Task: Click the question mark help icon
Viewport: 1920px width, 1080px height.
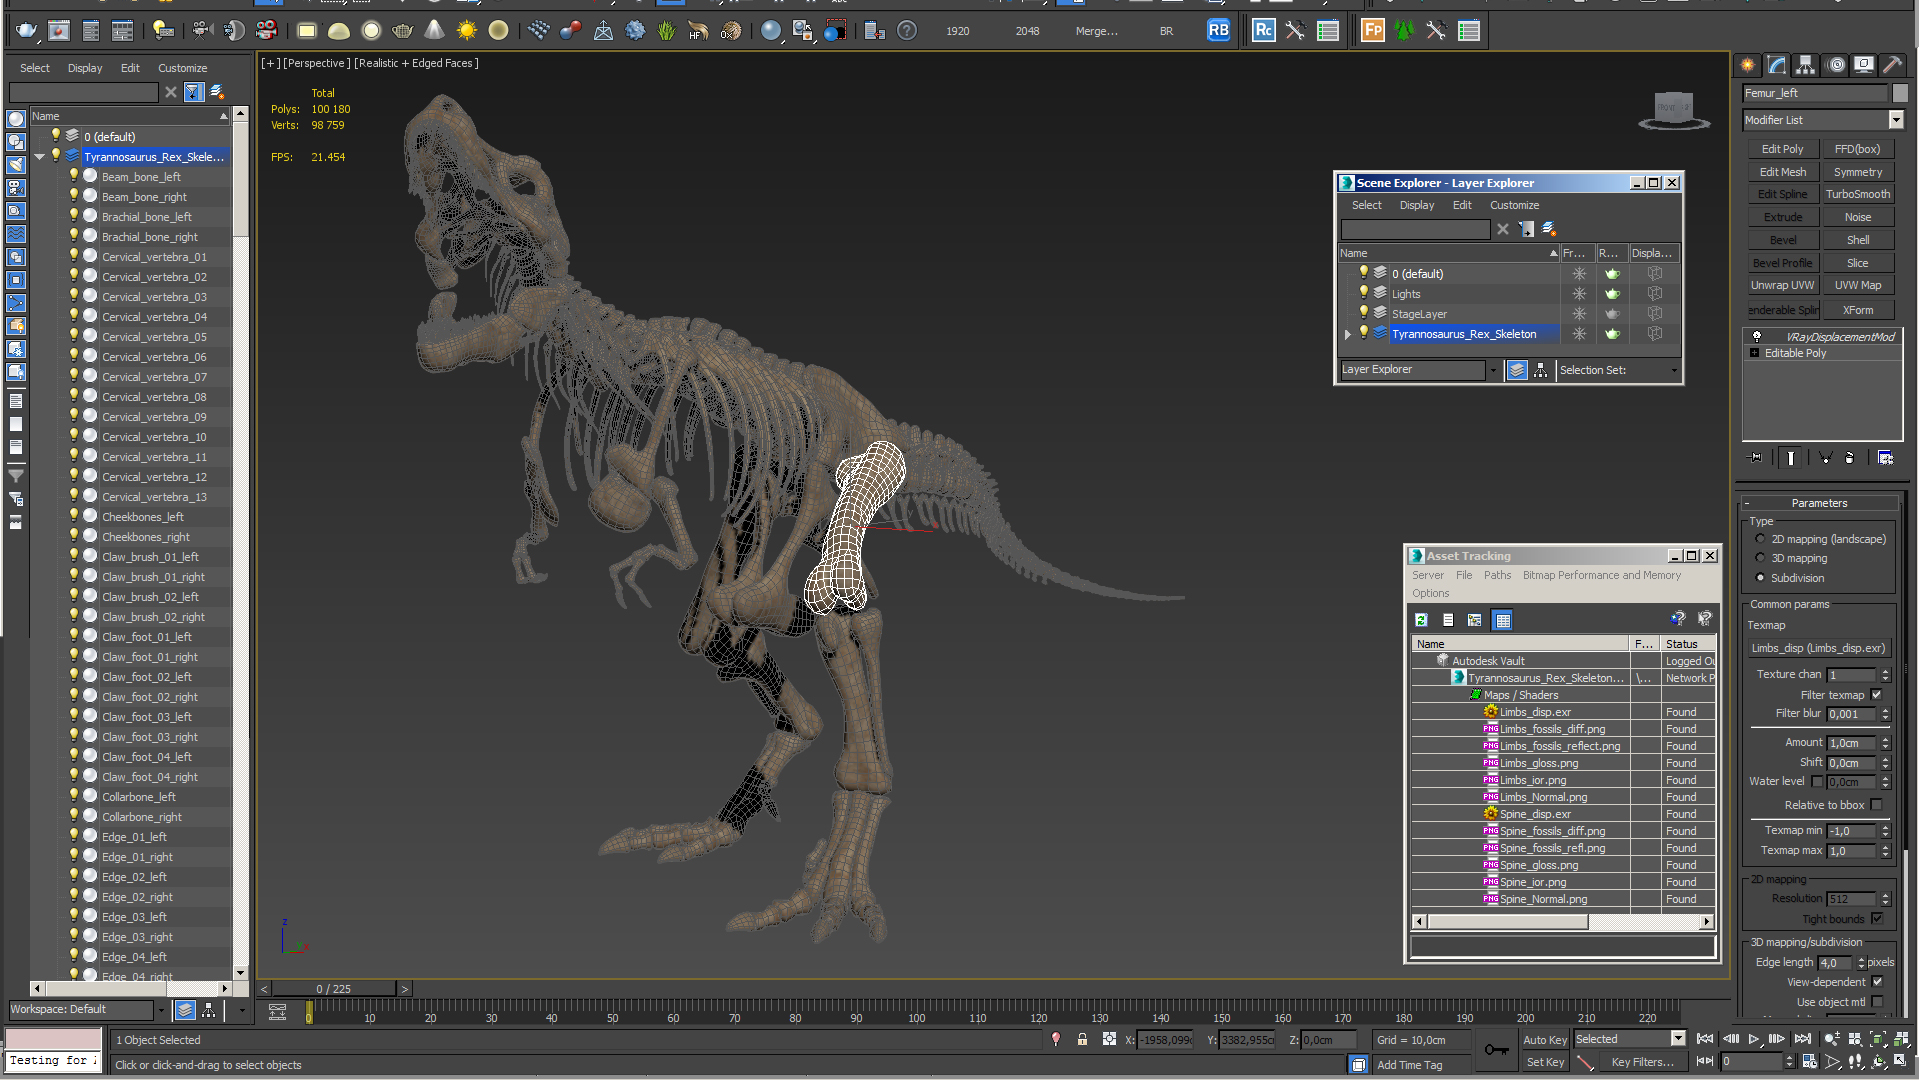Action: [907, 31]
